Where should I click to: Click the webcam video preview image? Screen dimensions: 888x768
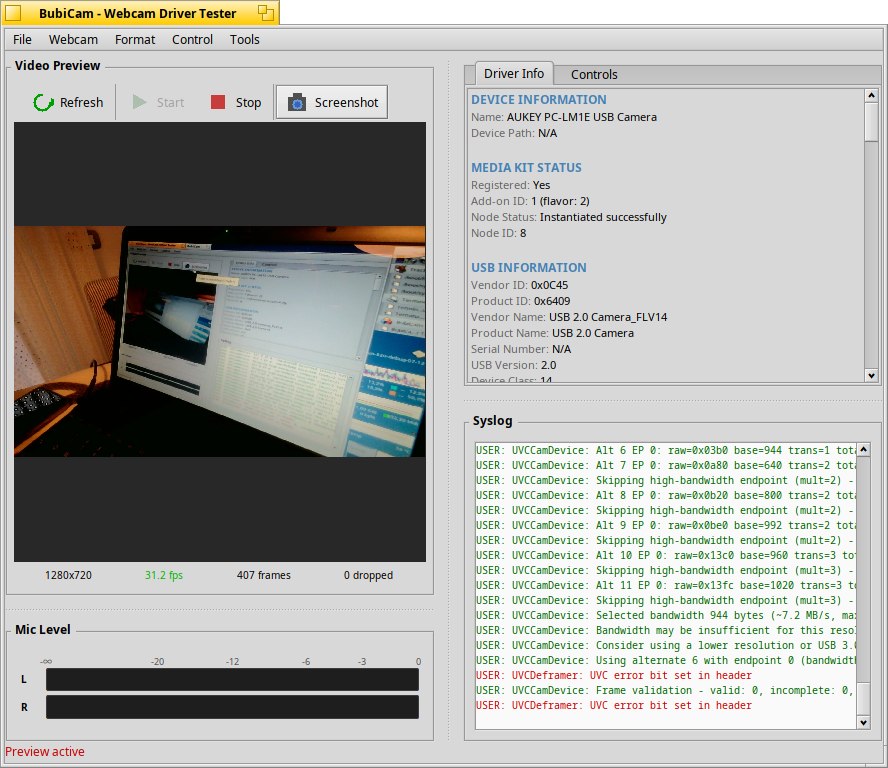pyautogui.click(x=220, y=341)
